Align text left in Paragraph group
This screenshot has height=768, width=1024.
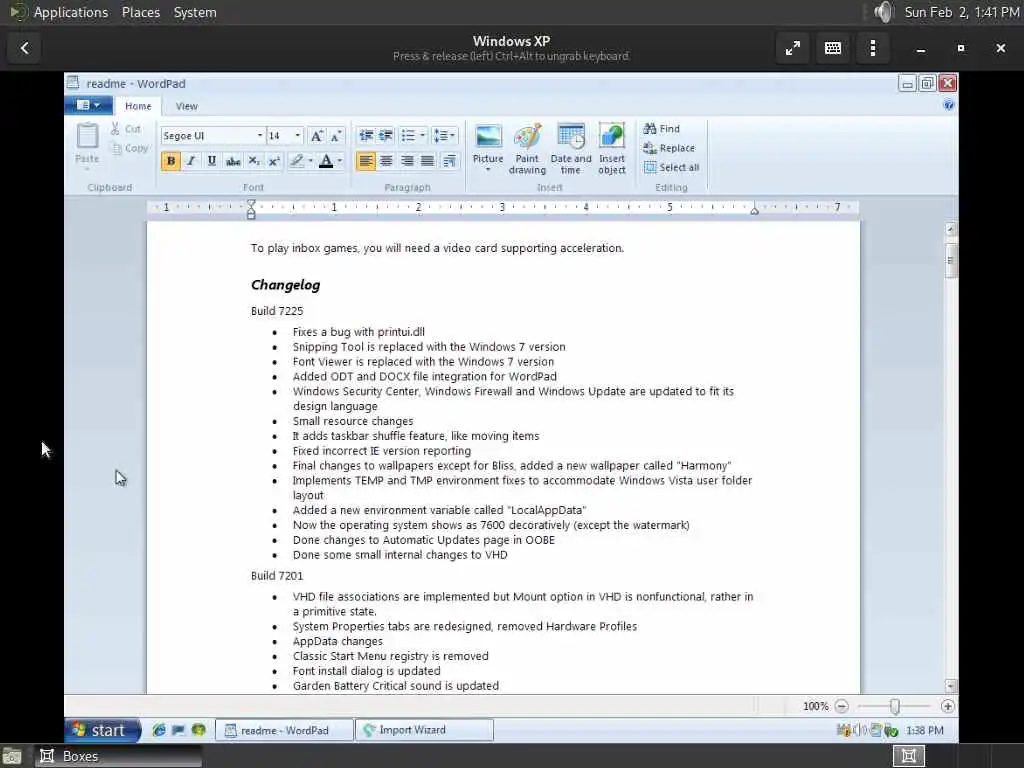click(x=366, y=161)
